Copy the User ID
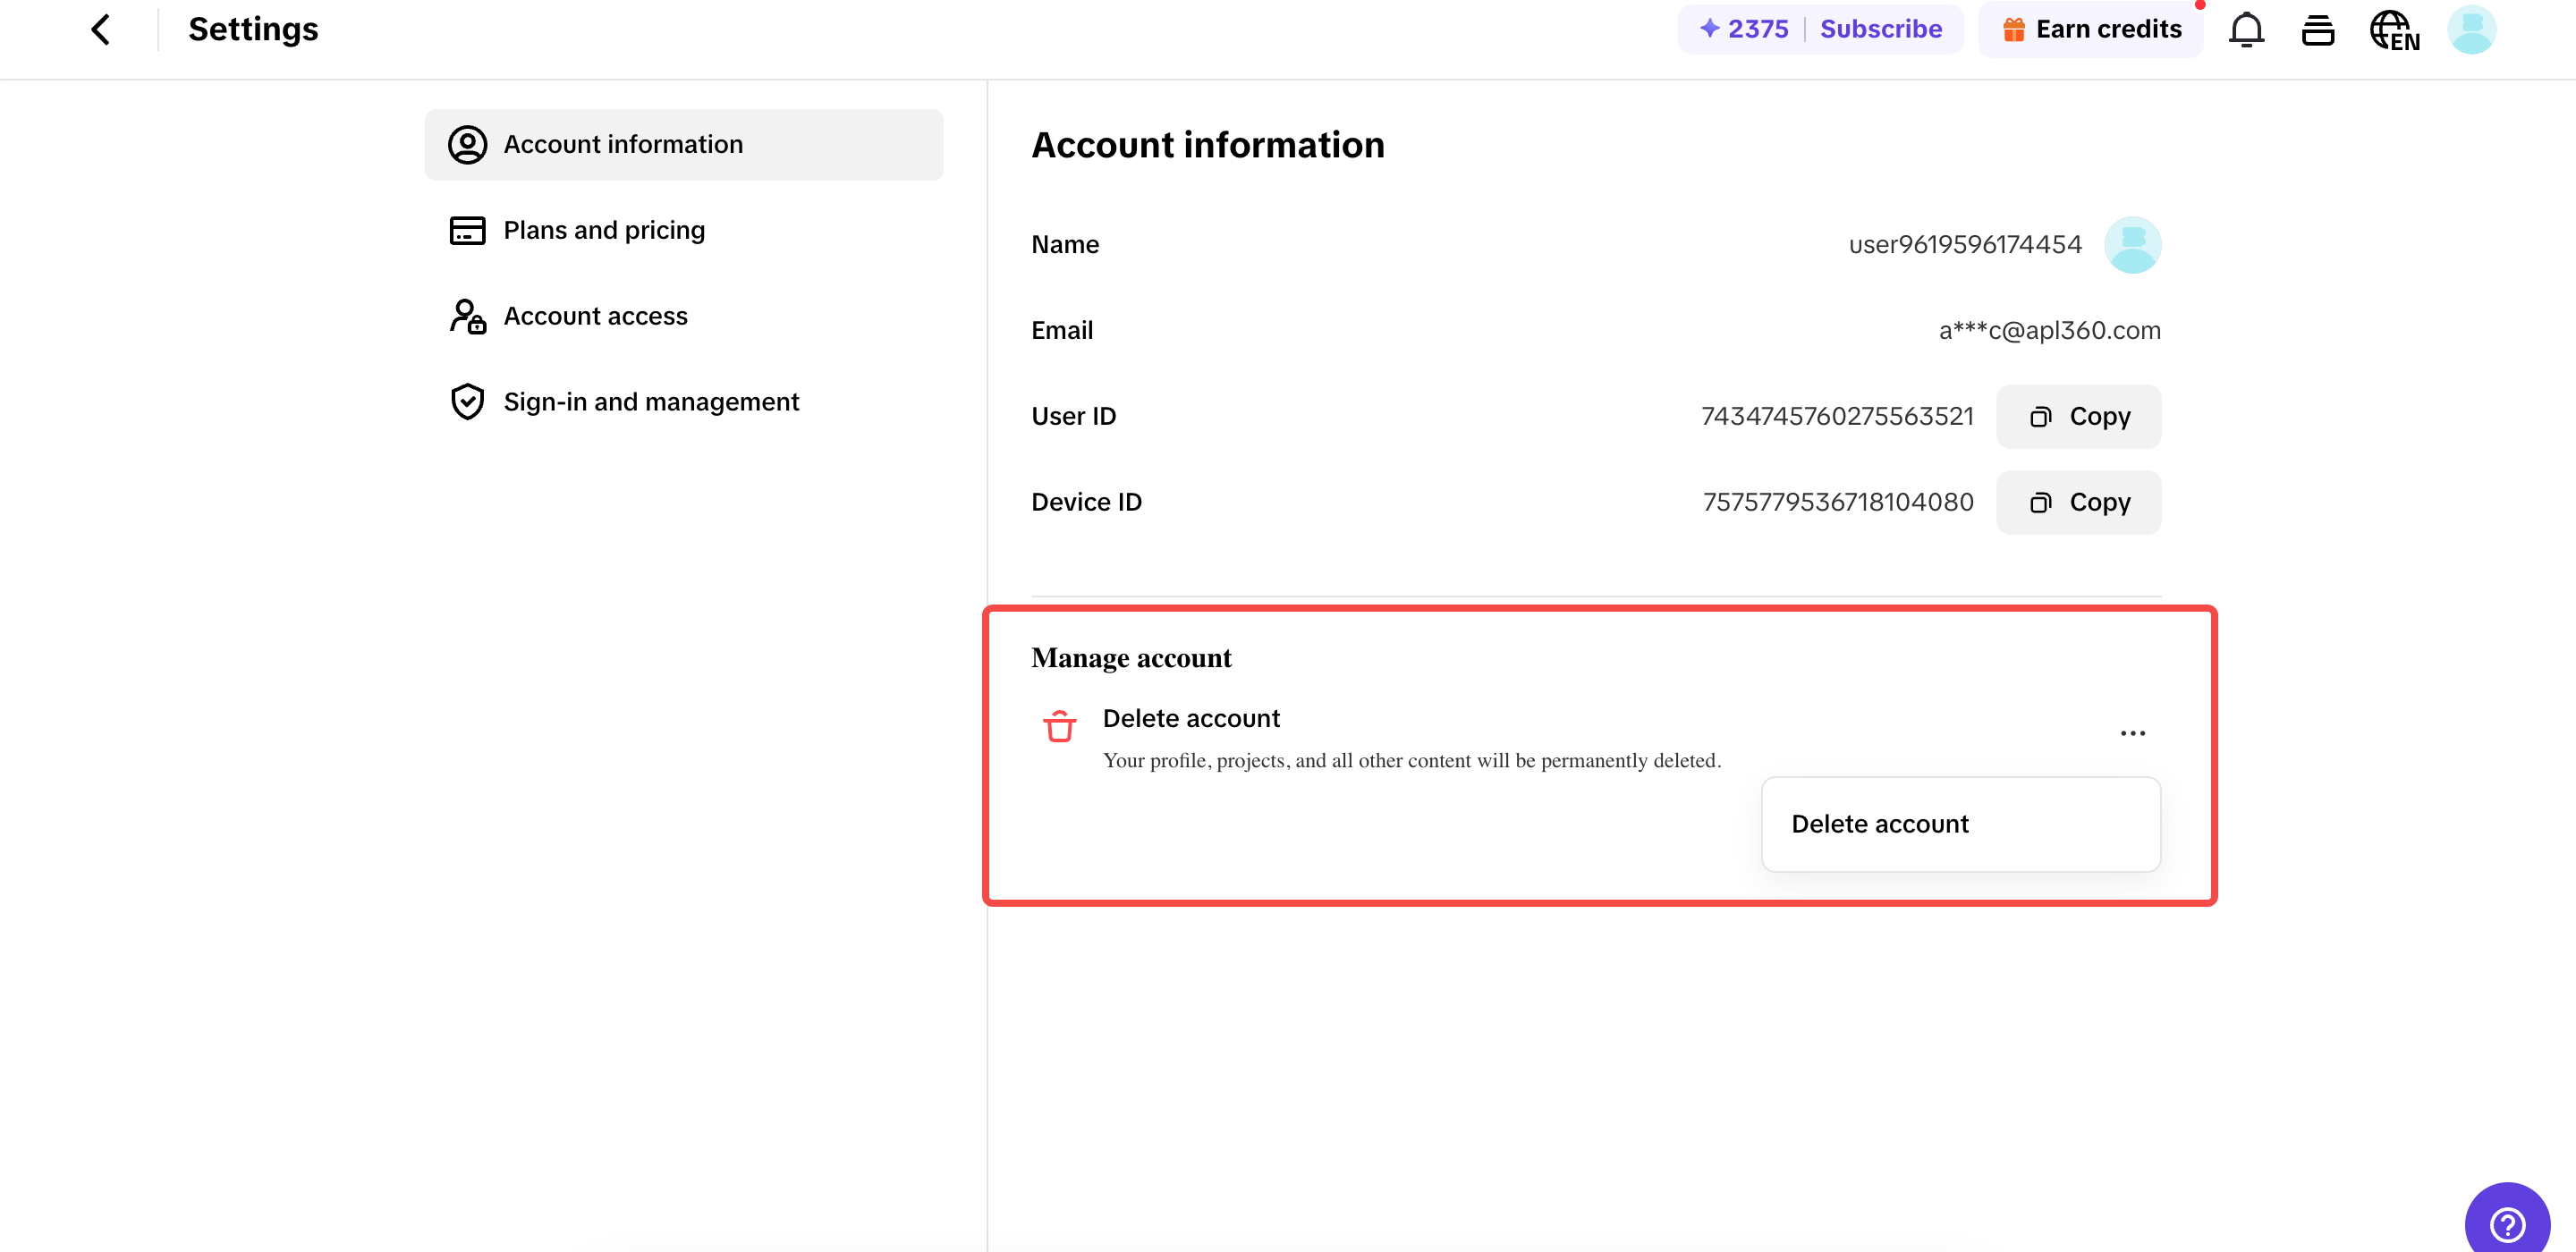 tap(2078, 416)
